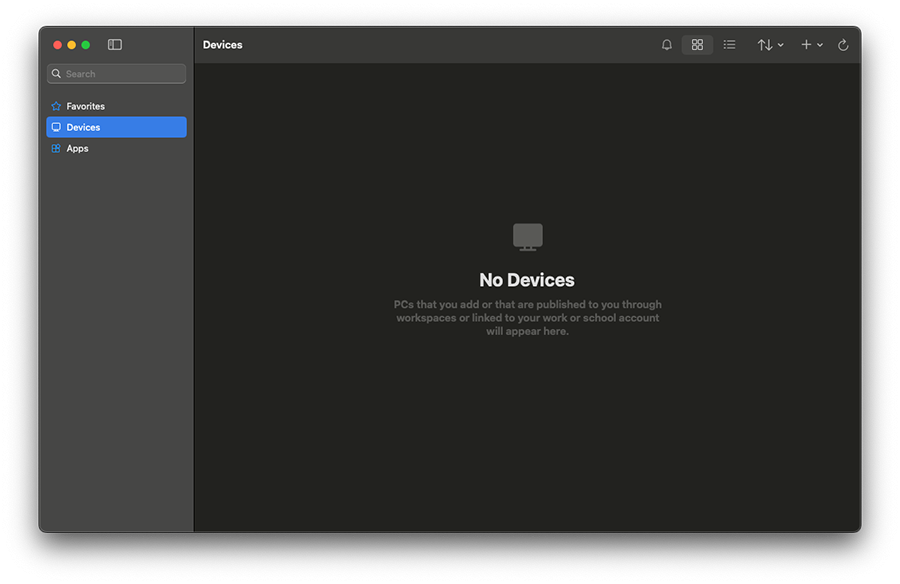Select Favorites in the sidebar

tap(86, 106)
